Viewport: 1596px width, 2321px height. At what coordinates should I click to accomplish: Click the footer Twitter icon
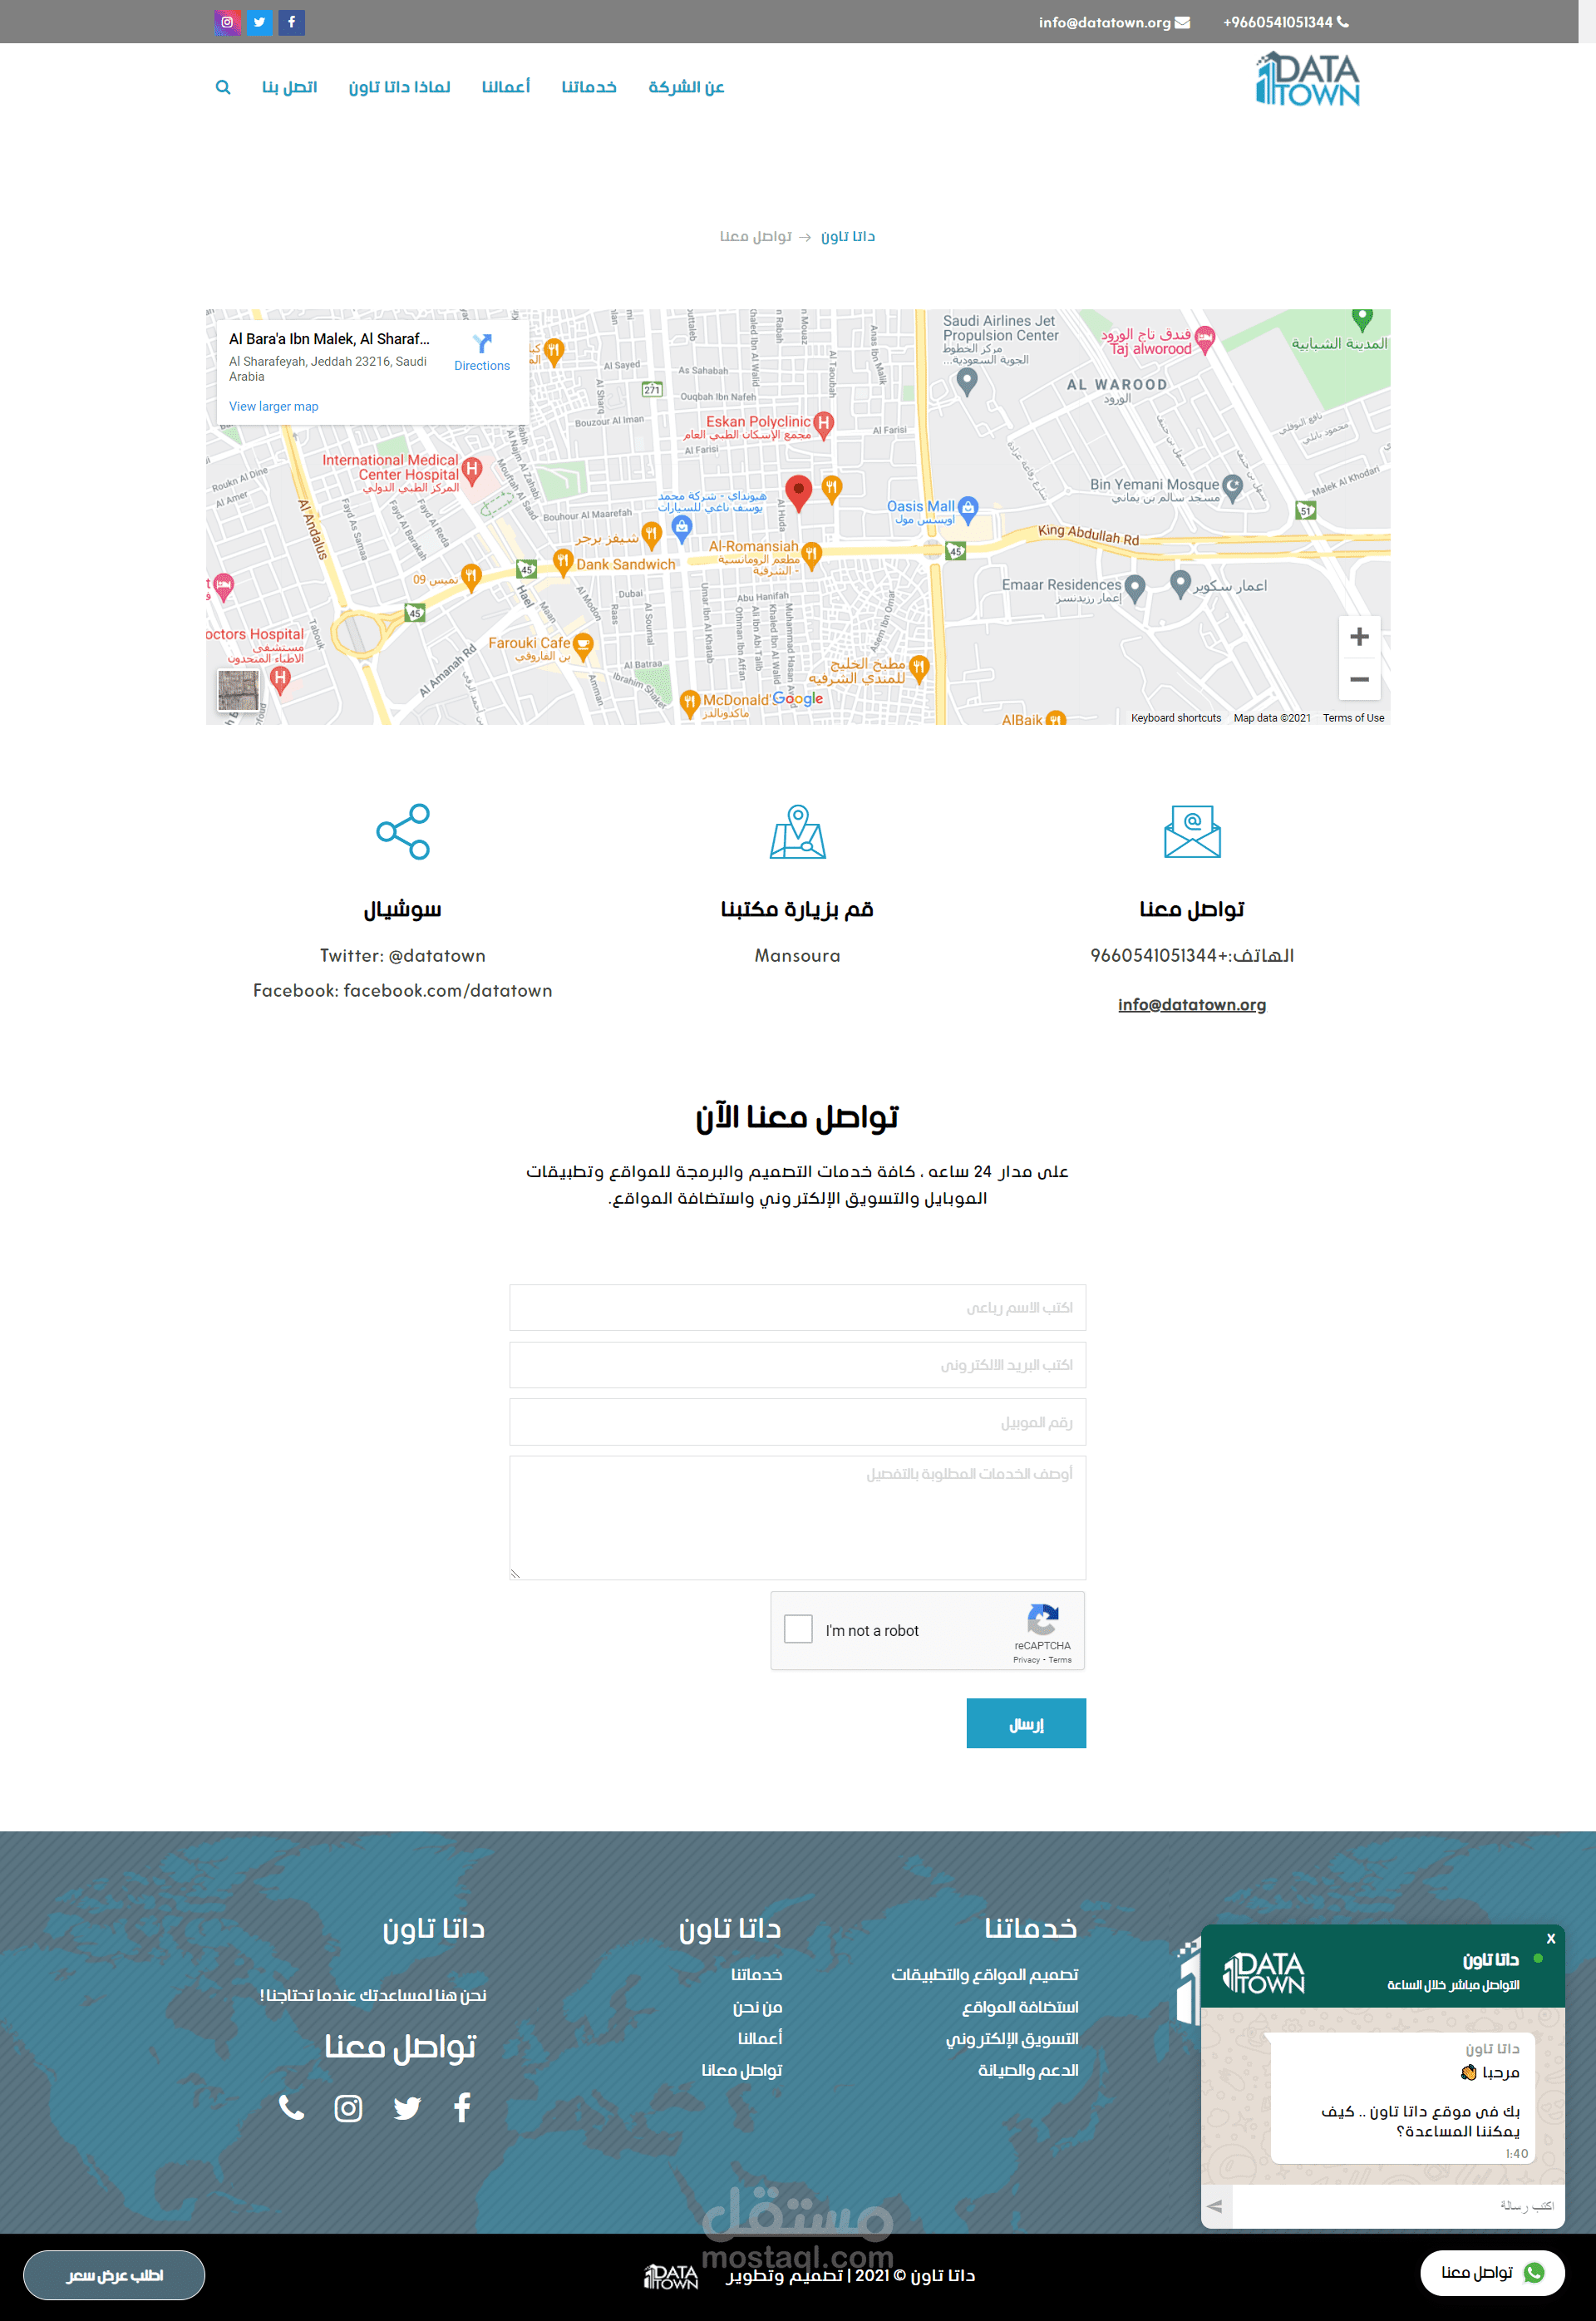pyautogui.click(x=407, y=2108)
